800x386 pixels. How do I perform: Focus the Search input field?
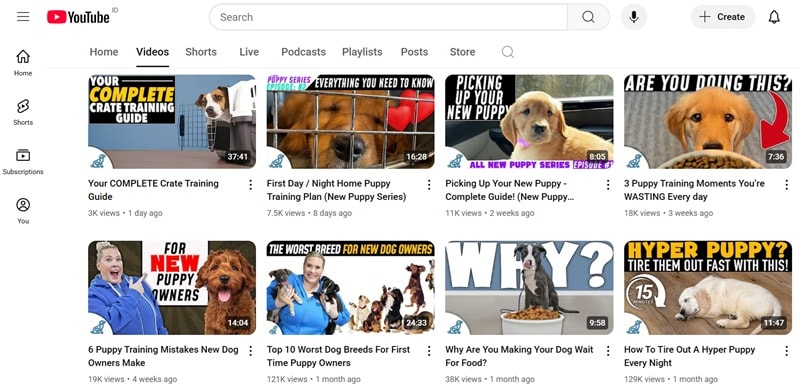388,17
